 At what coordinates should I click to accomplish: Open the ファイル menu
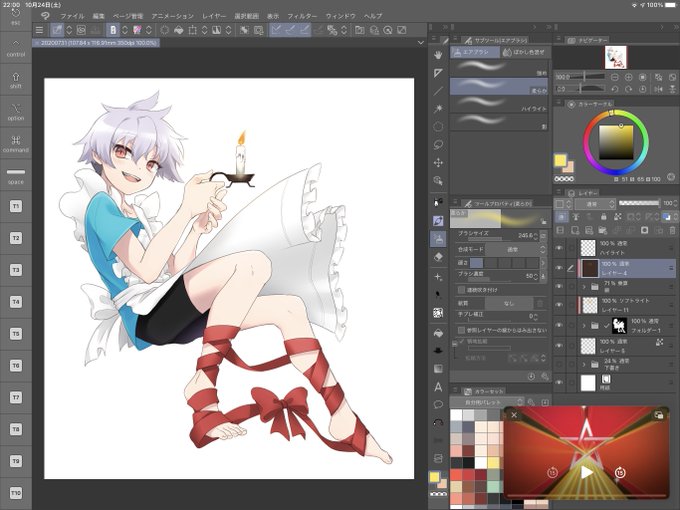pos(72,16)
